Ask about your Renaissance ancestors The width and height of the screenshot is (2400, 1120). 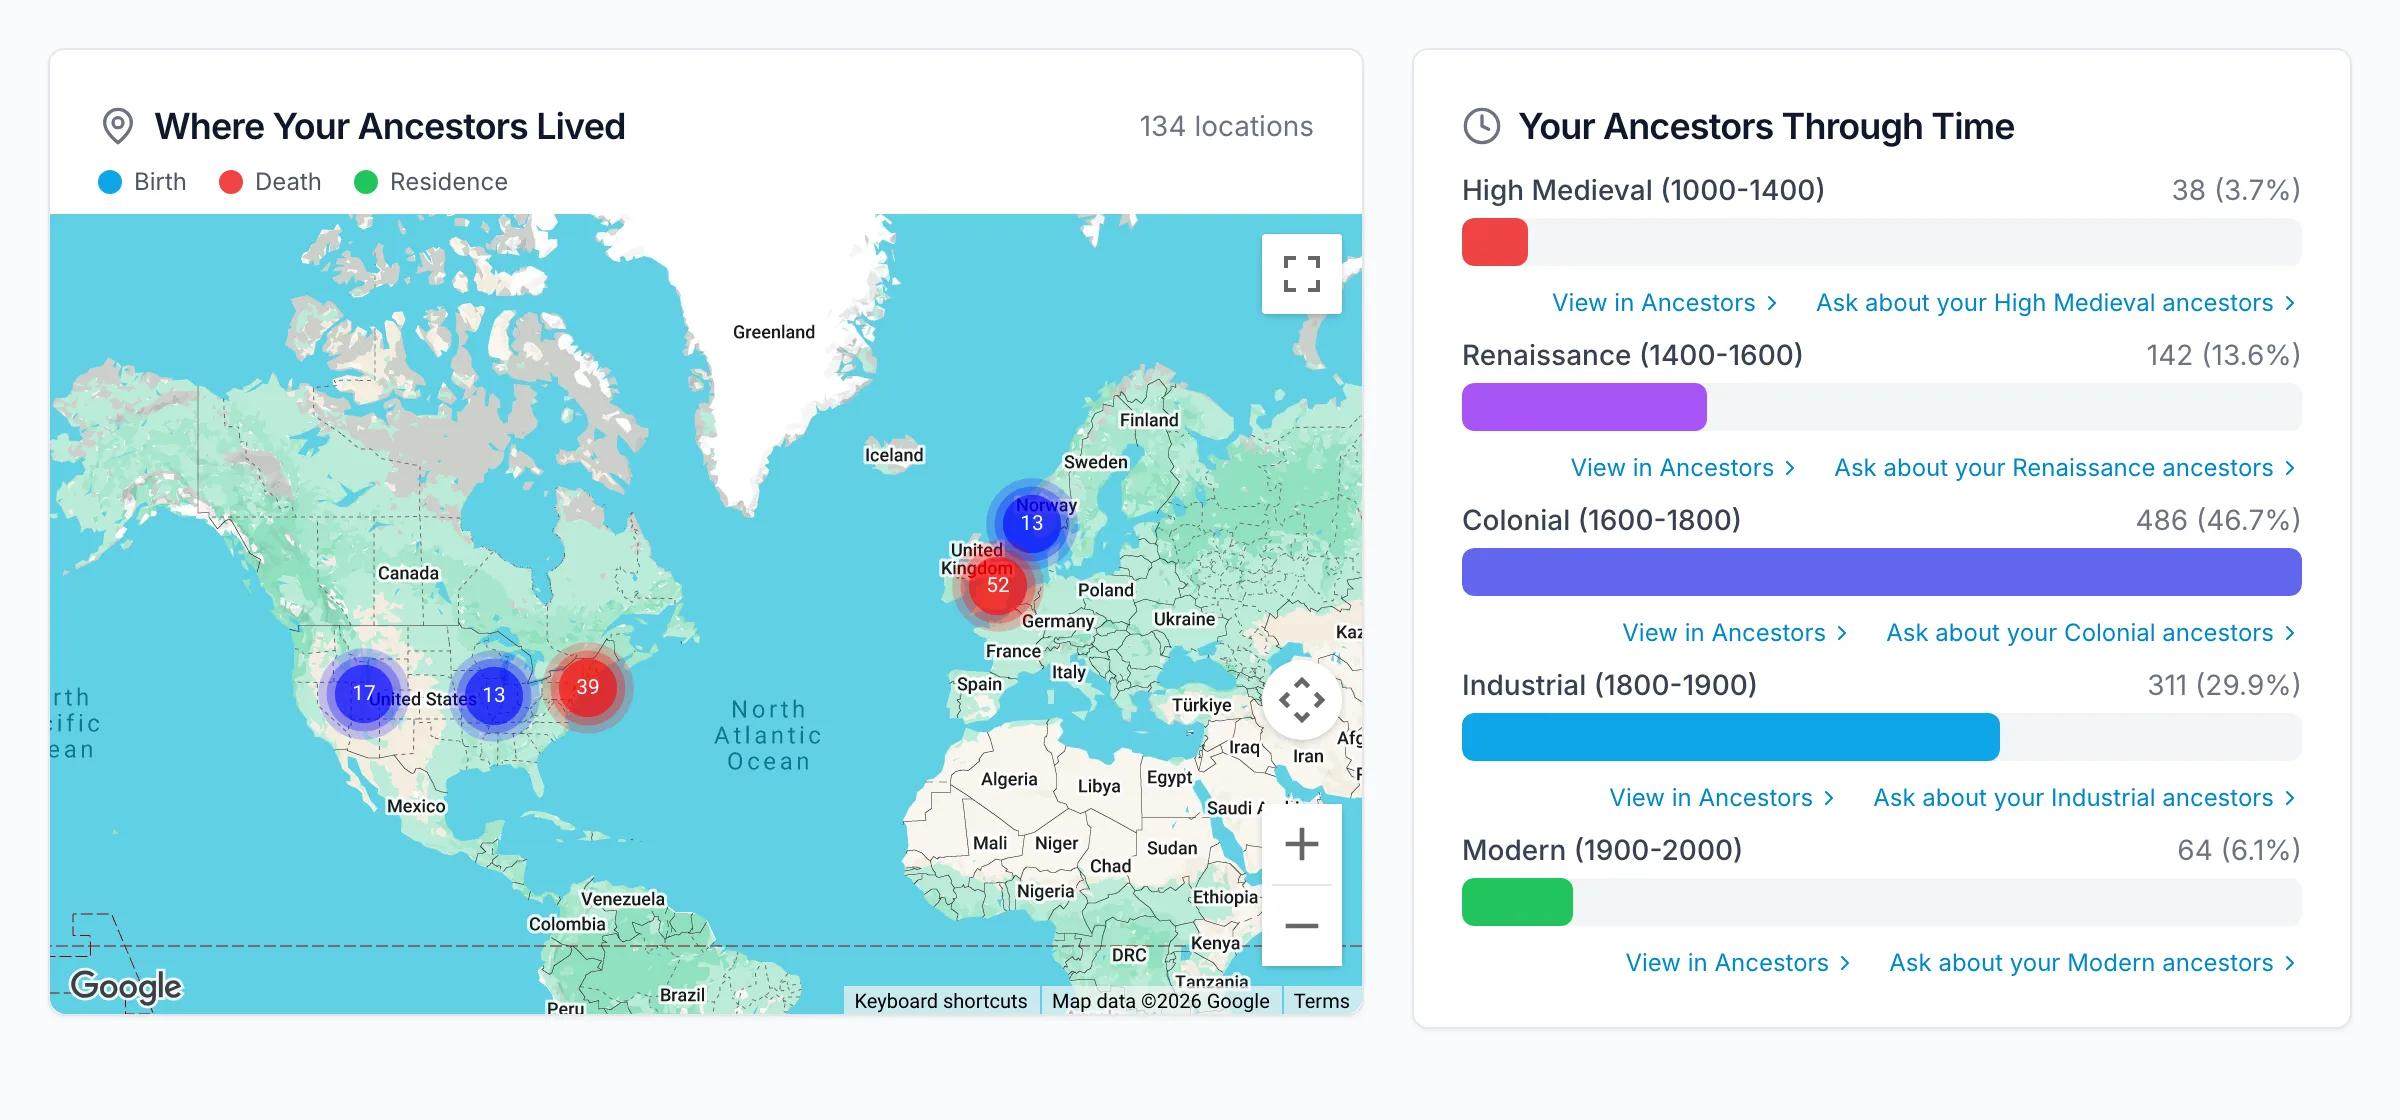click(2064, 468)
